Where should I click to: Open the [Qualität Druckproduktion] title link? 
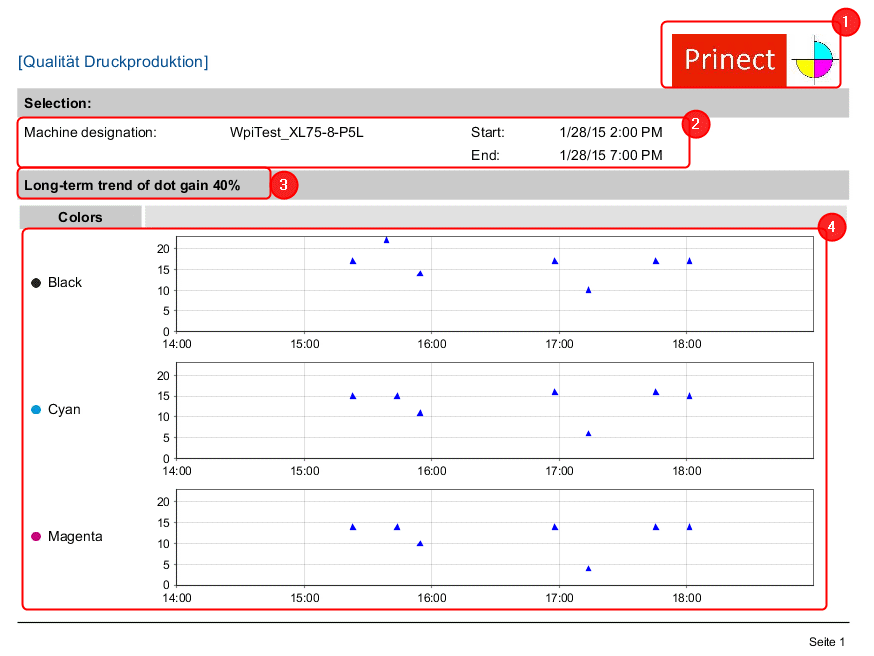[113, 62]
